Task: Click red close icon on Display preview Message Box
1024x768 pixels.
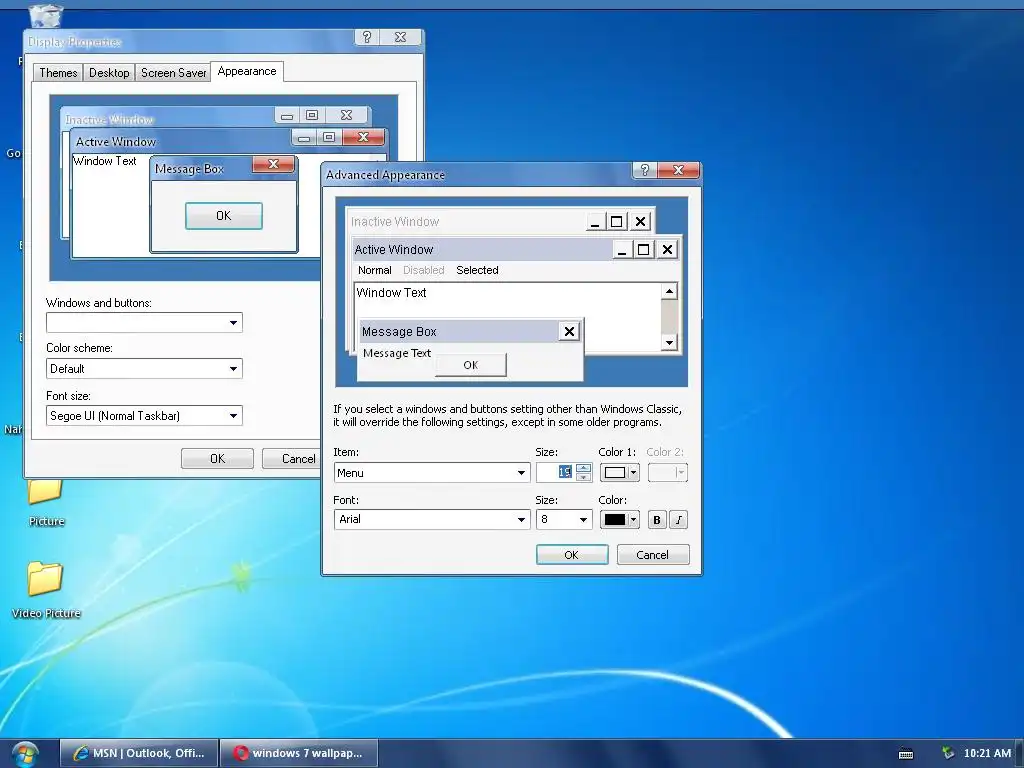Action: pyautogui.click(x=274, y=164)
